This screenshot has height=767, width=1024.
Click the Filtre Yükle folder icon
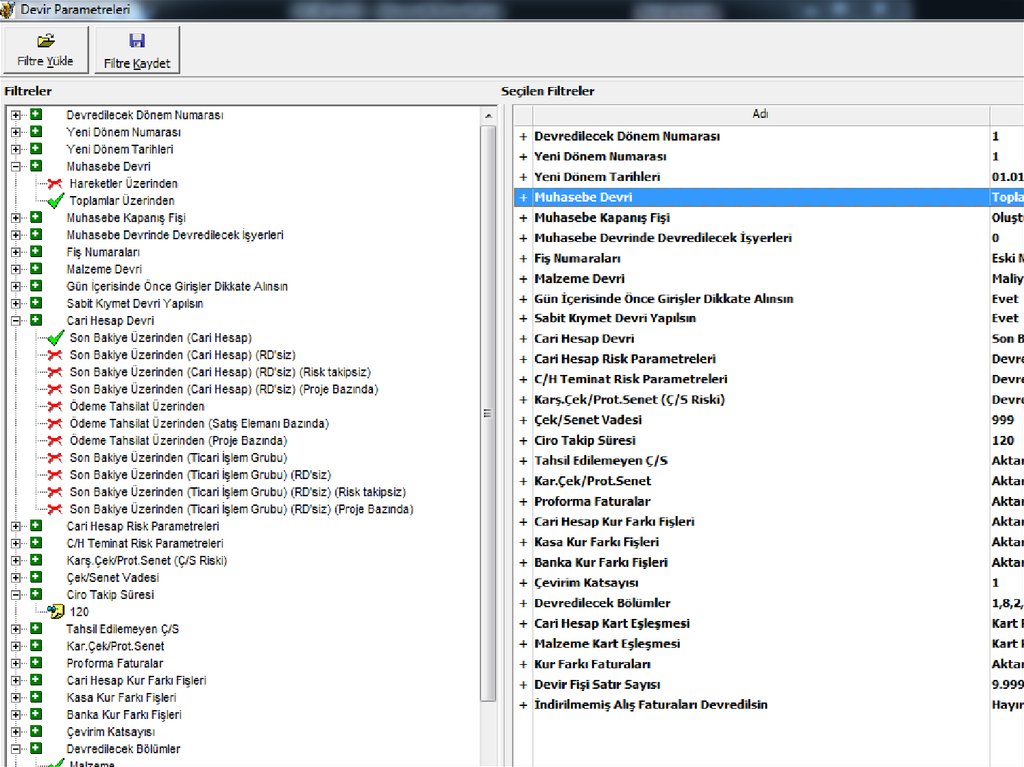45,41
